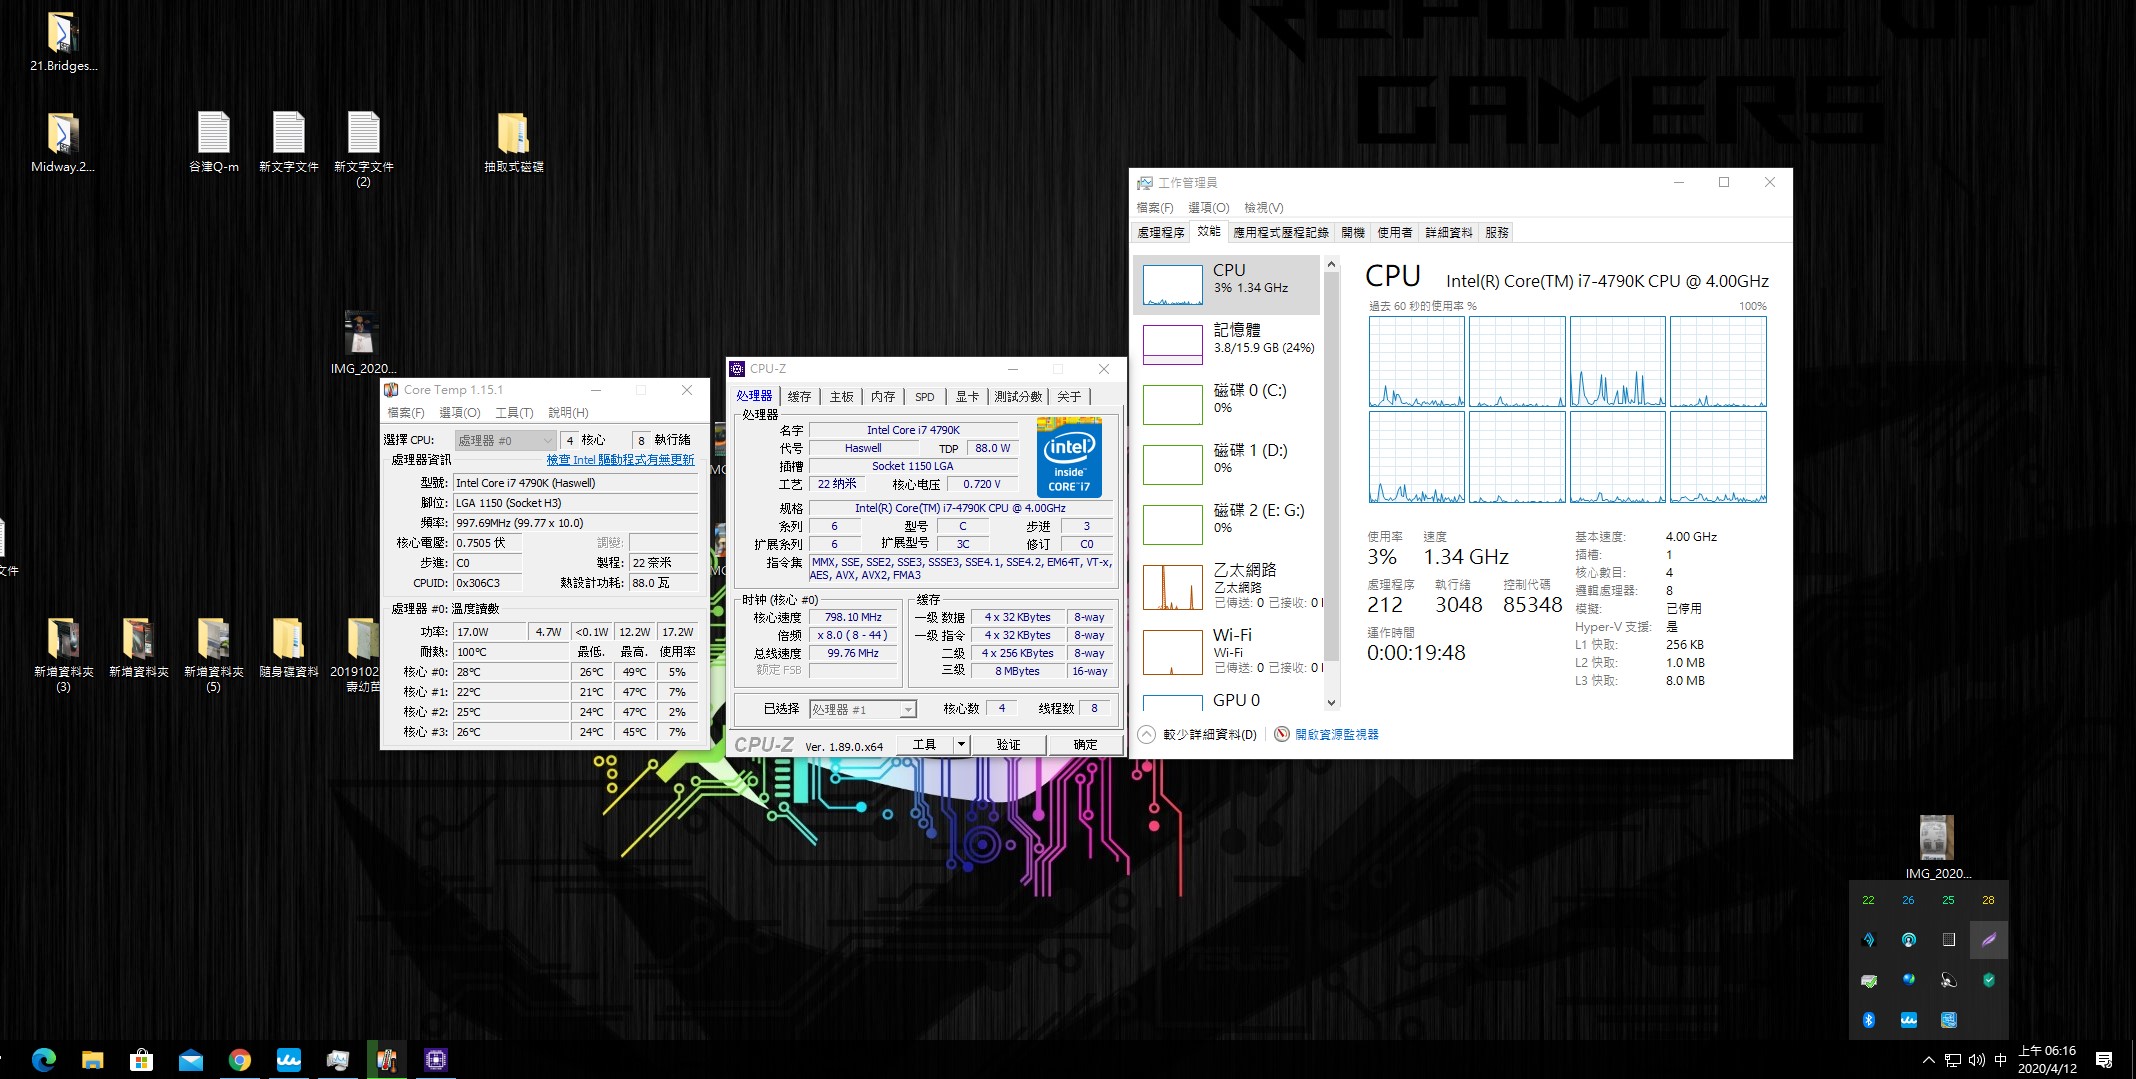Select the Midway.2 folder on desktop
Screen dimensions: 2136x1079
click(x=63, y=142)
